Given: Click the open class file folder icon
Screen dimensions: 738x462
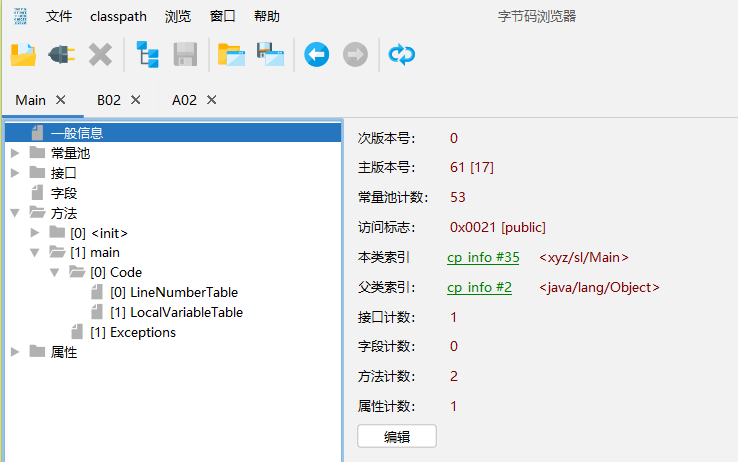Looking at the screenshot, I should 23,54.
